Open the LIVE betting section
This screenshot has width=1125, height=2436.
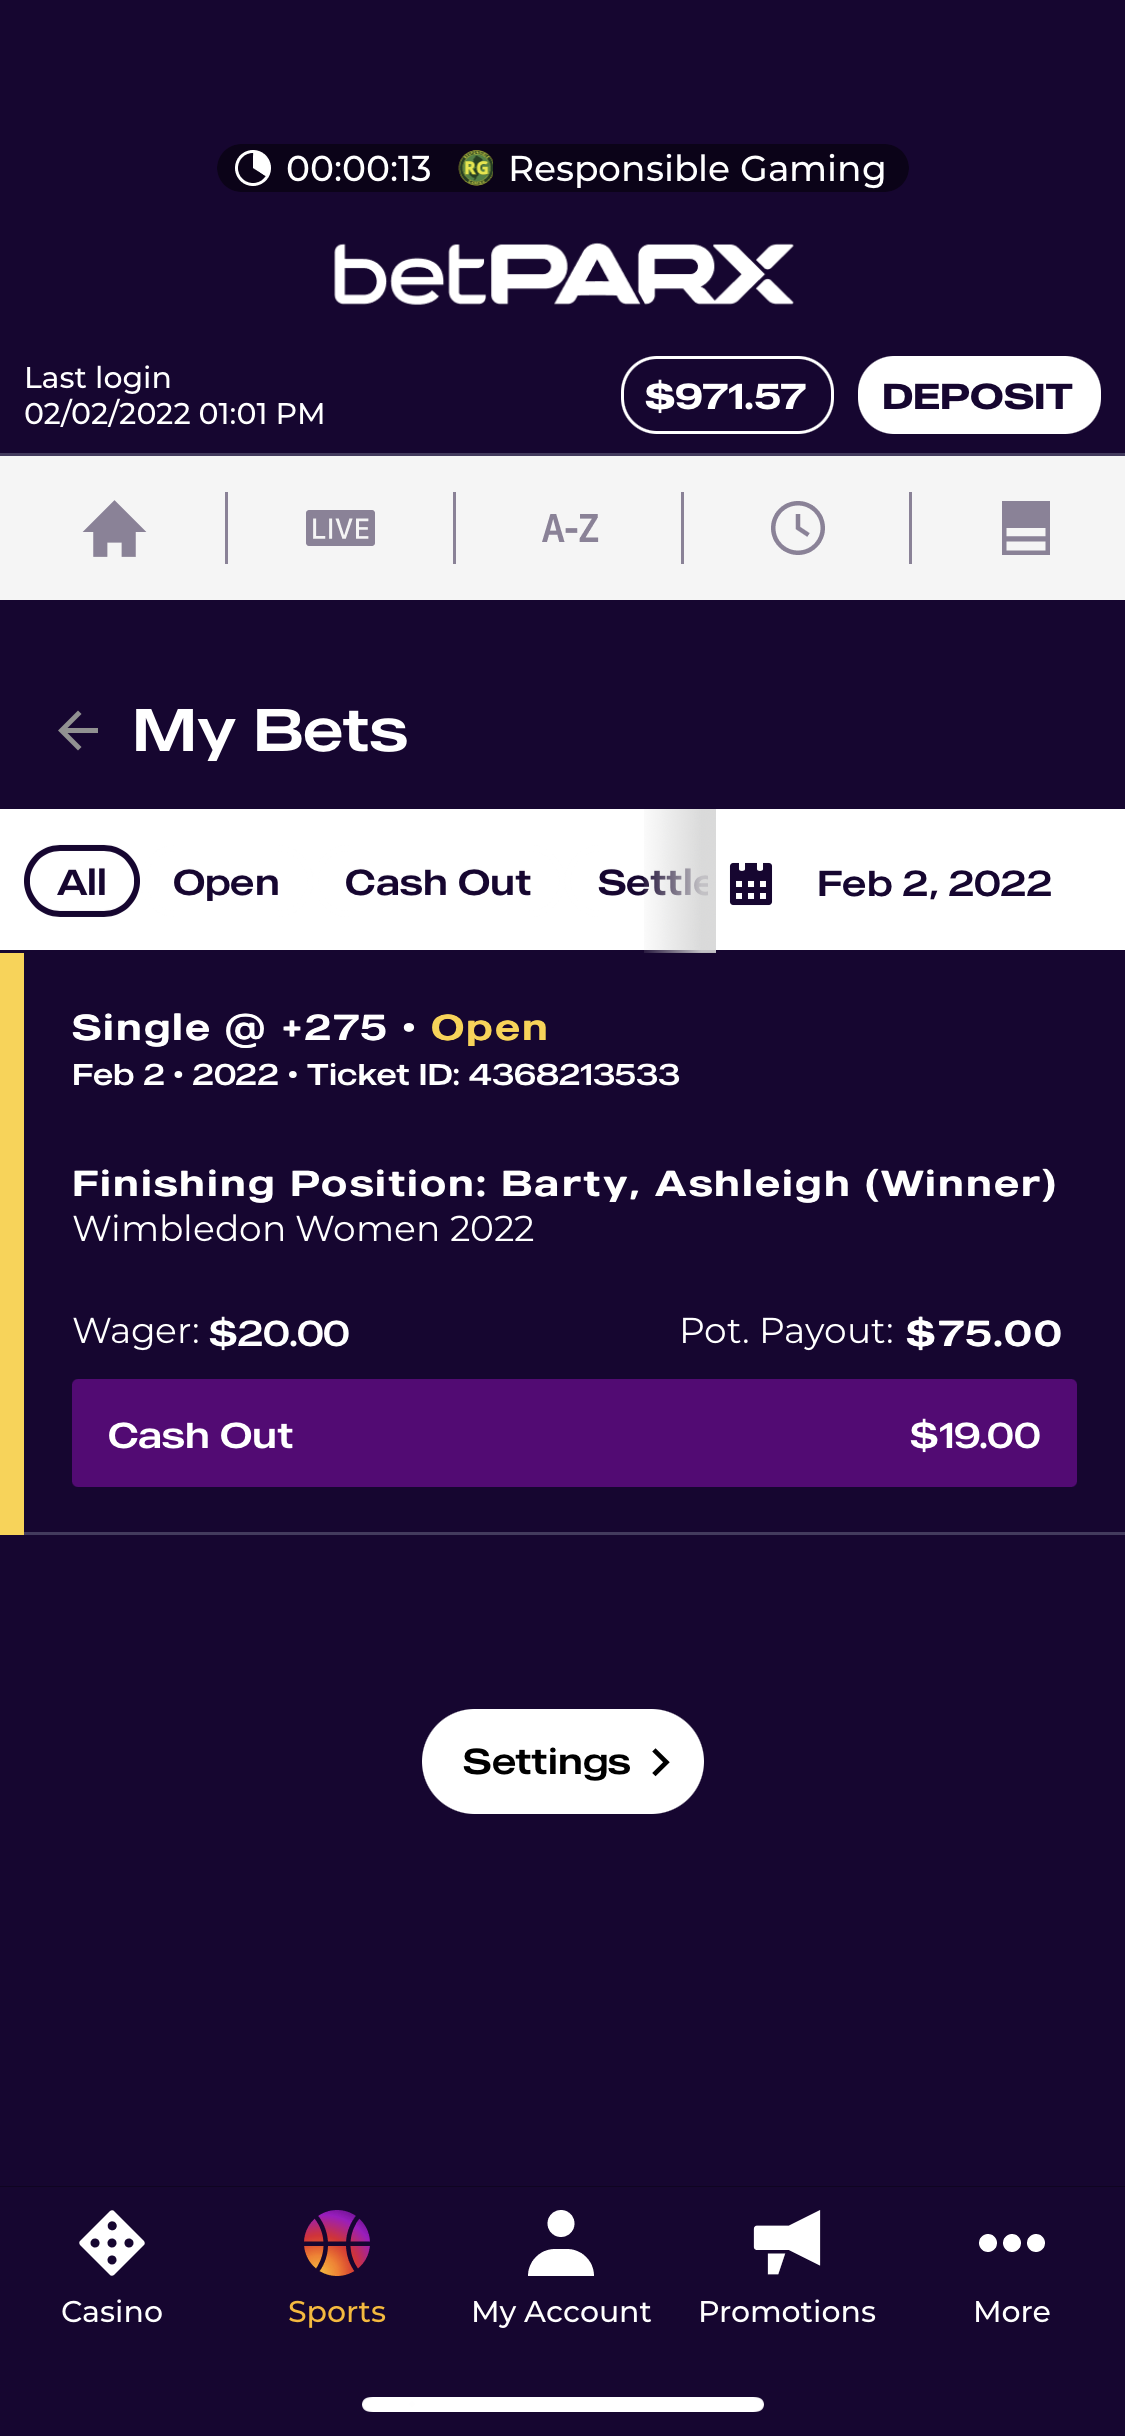click(x=340, y=528)
